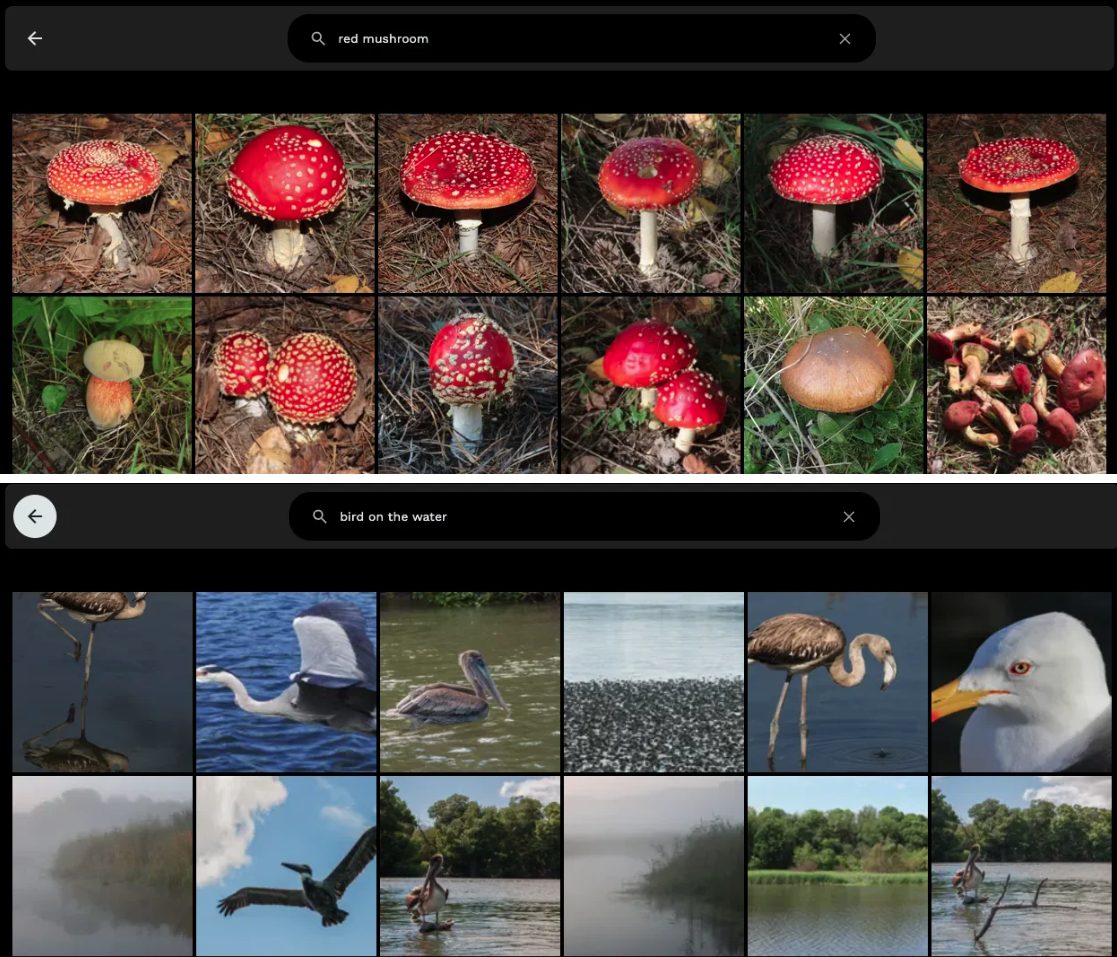This screenshot has height=957, width=1117.
Task: Open the swimming pelican photo
Action: pyautogui.click(x=469, y=681)
